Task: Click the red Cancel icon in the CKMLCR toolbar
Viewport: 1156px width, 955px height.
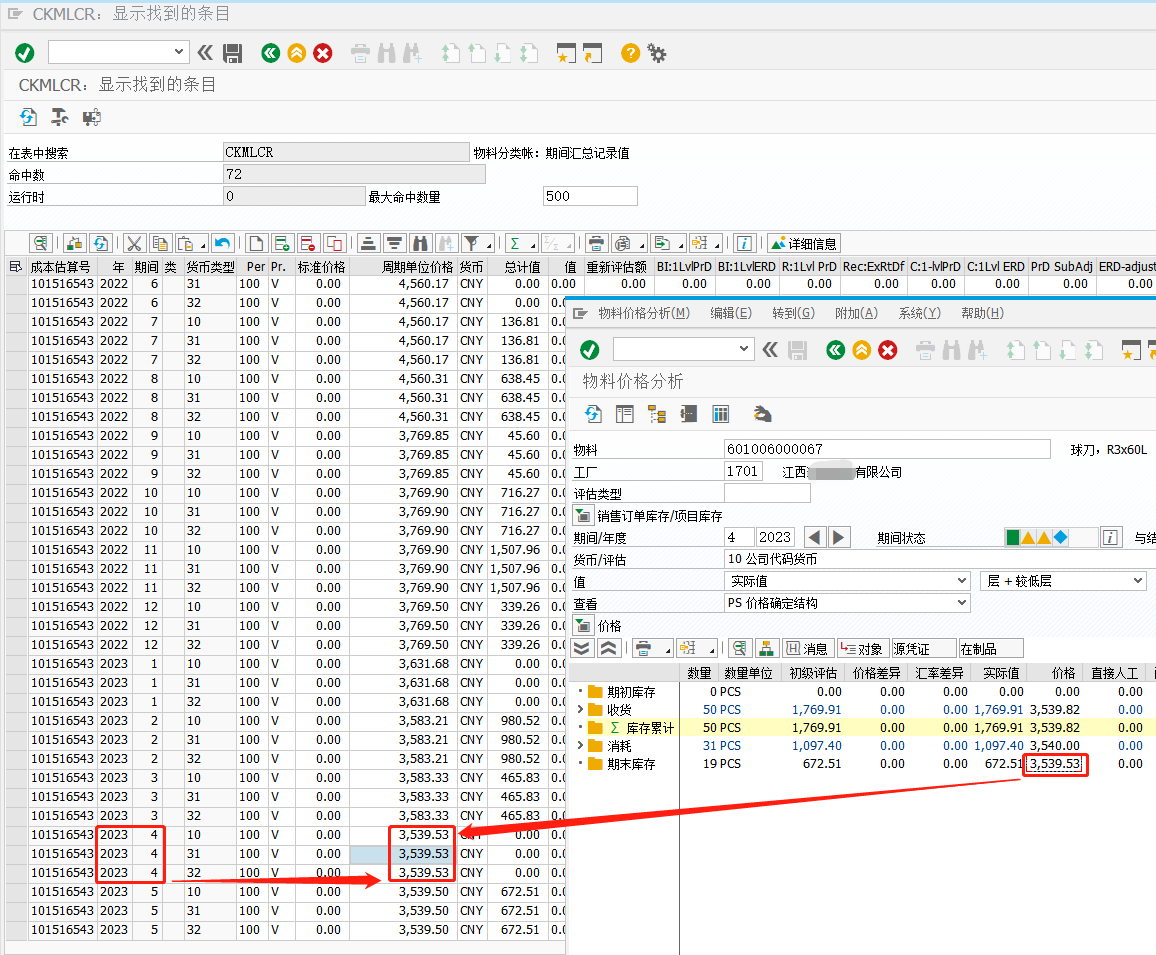Action: 322,53
